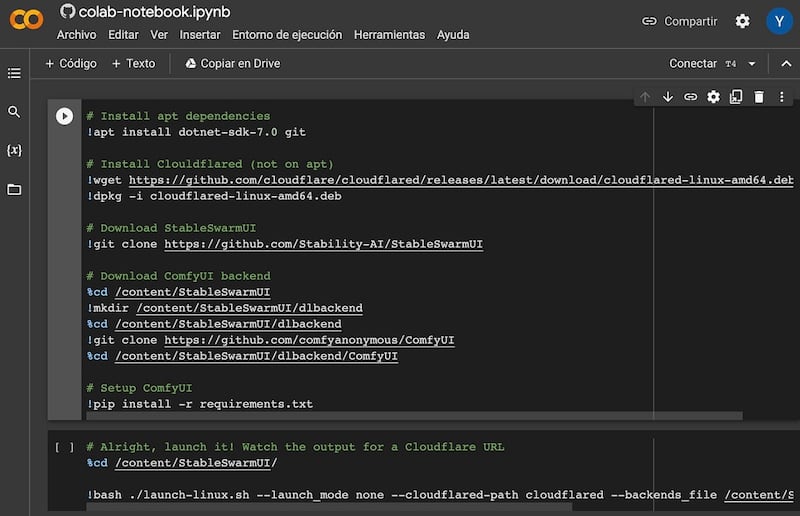Collapse the header with chevron
800x516 pixels.
tap(786, 64)
